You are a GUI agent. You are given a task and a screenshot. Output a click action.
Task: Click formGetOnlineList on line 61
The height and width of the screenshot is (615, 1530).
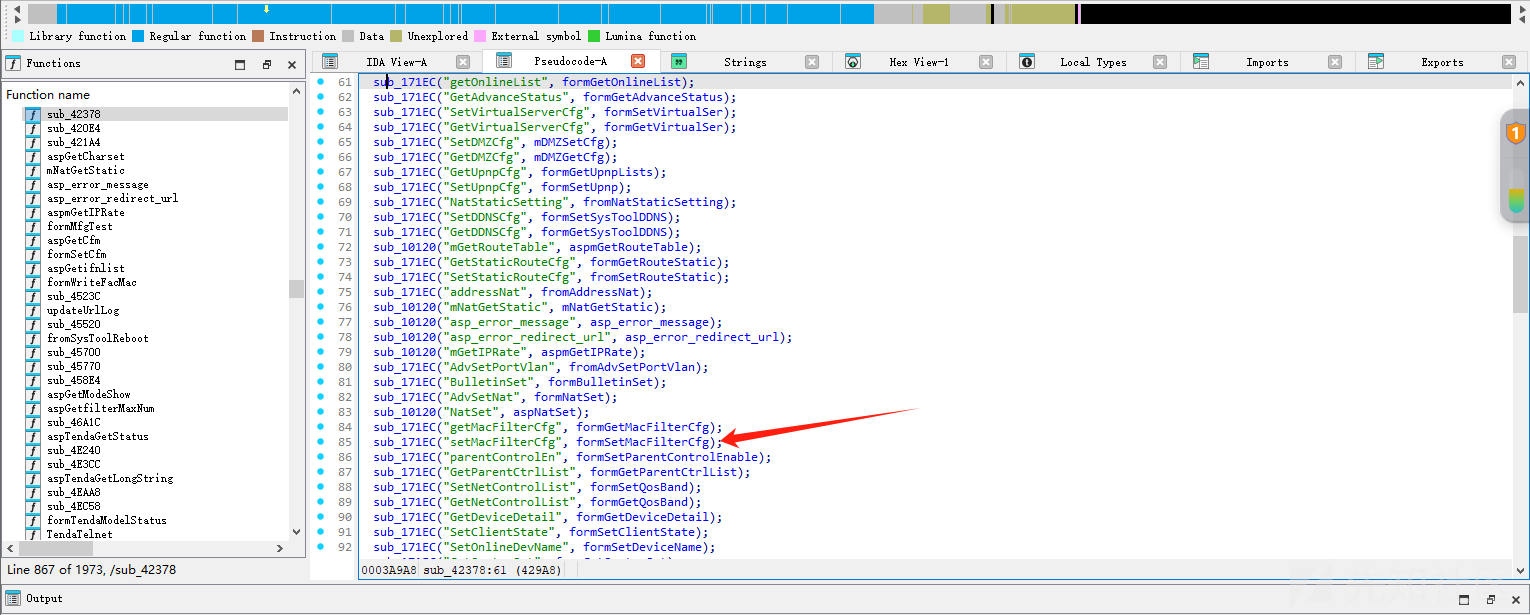click(x=622, y=82)
